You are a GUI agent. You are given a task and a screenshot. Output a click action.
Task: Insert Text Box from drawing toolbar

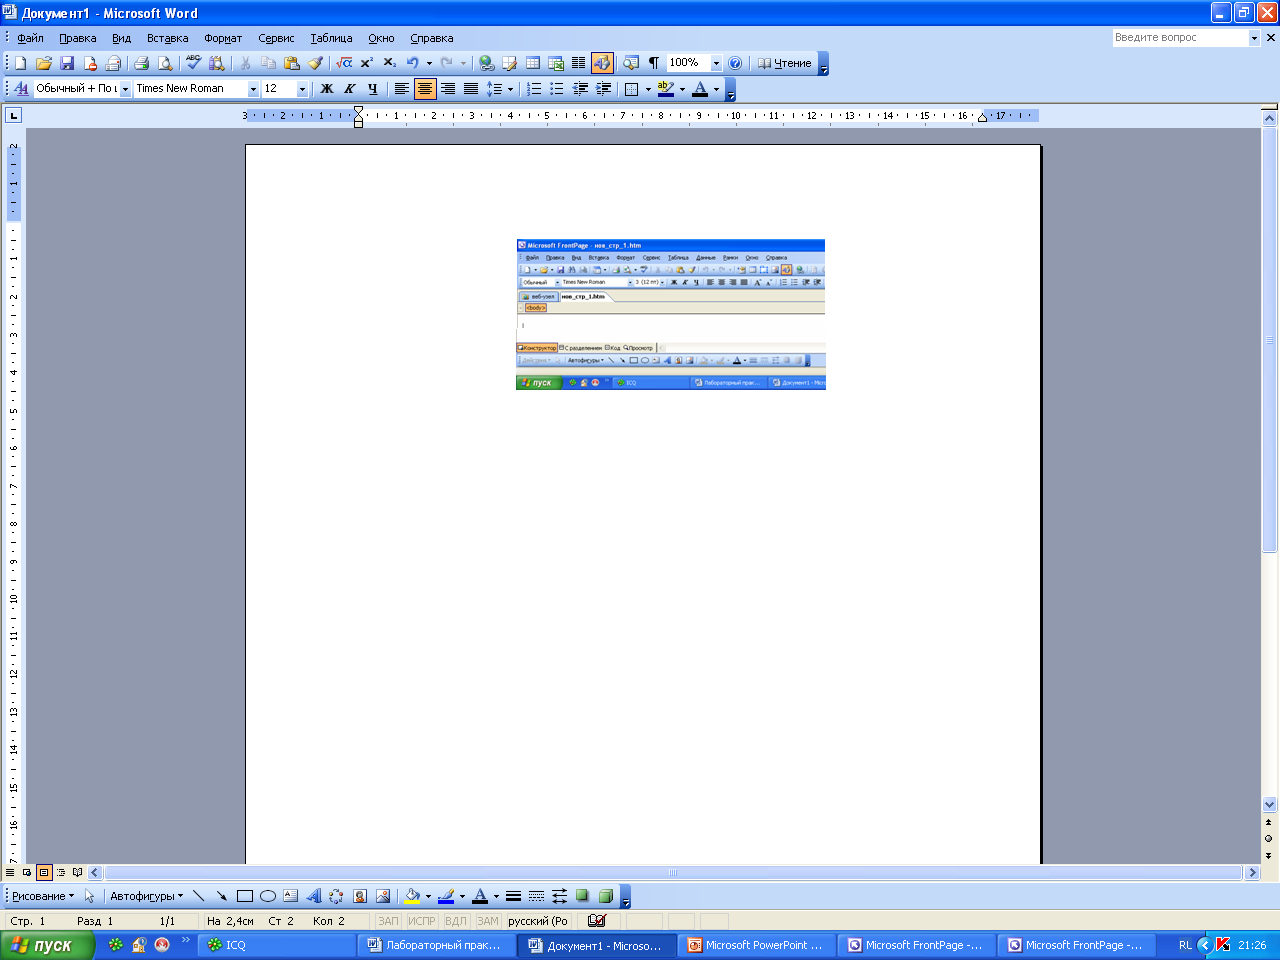(x=290, y=896)
